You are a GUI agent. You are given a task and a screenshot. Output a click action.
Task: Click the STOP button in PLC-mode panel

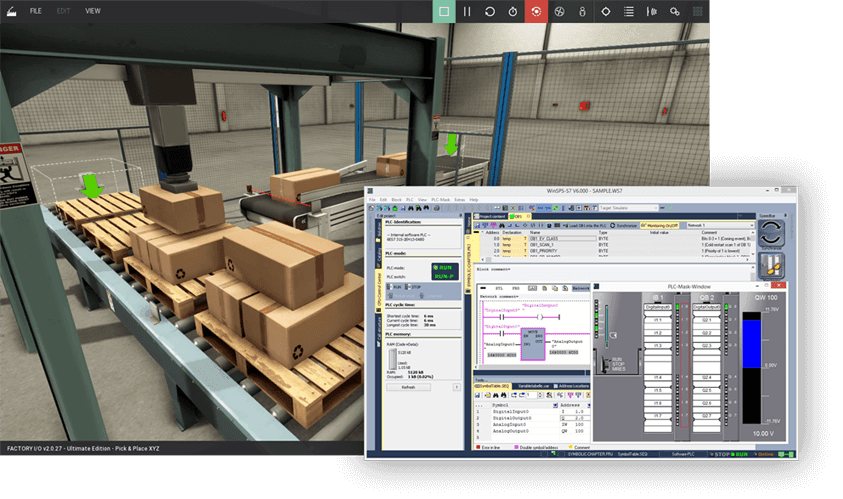[x=413, y=287]
